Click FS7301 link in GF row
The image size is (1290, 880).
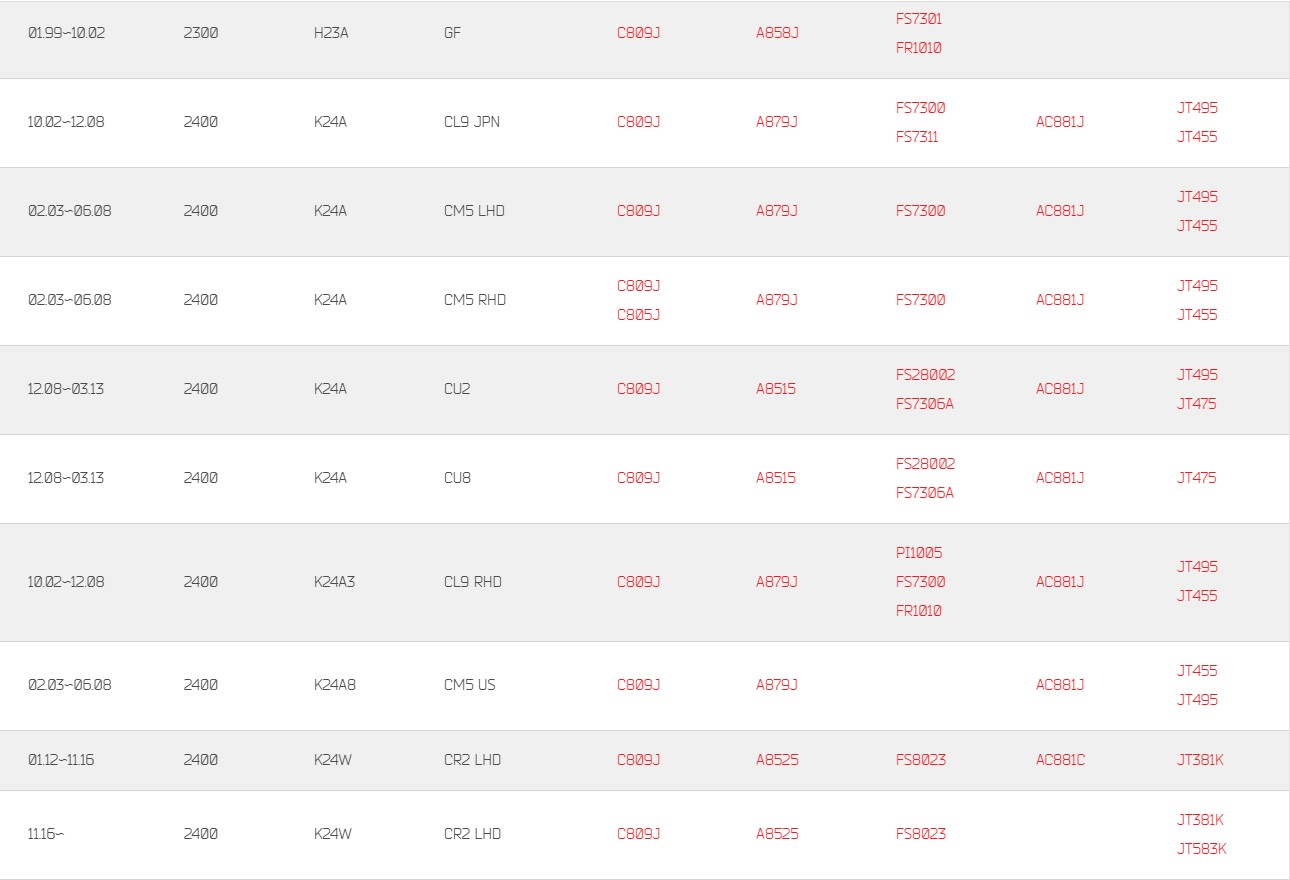[x=919, y=19]
